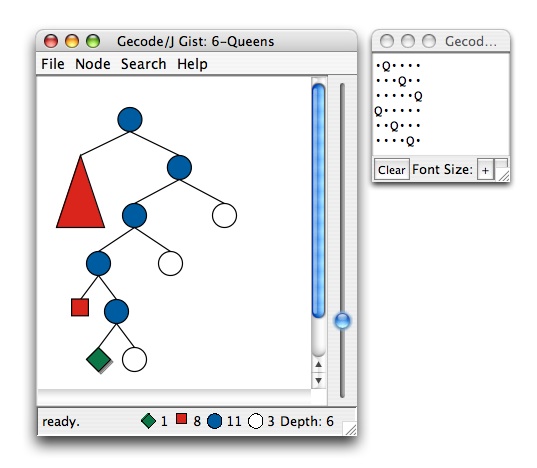The width and height of the screenshot is (537, 468).
Task: Click the scrollbar down arrow
Action: click(319, 380)
